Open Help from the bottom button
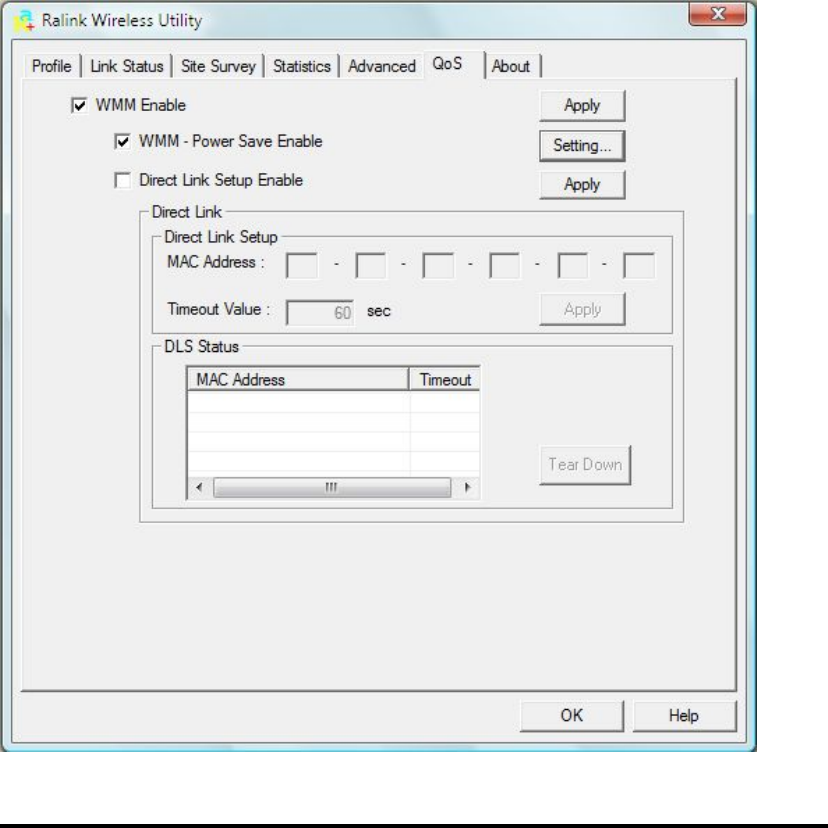This screenshot has width=828, height=828. click(x=684, y=716)
